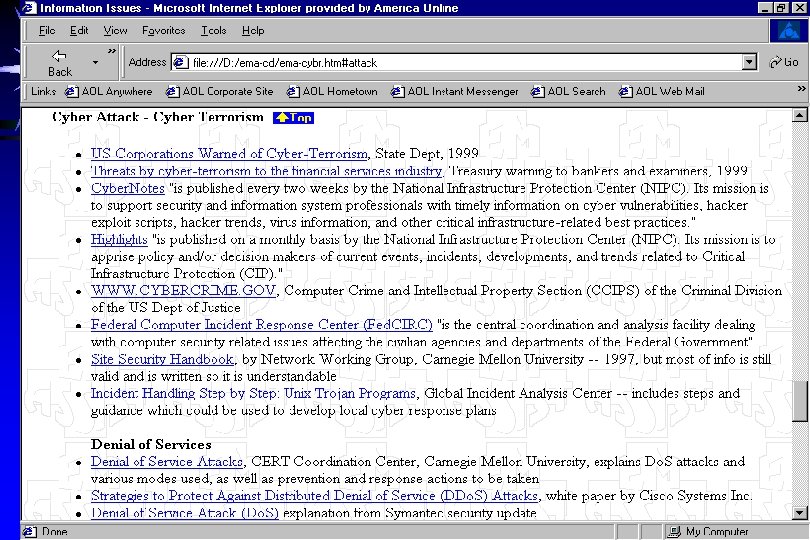Click the address bar URL field

coord(465,63)
